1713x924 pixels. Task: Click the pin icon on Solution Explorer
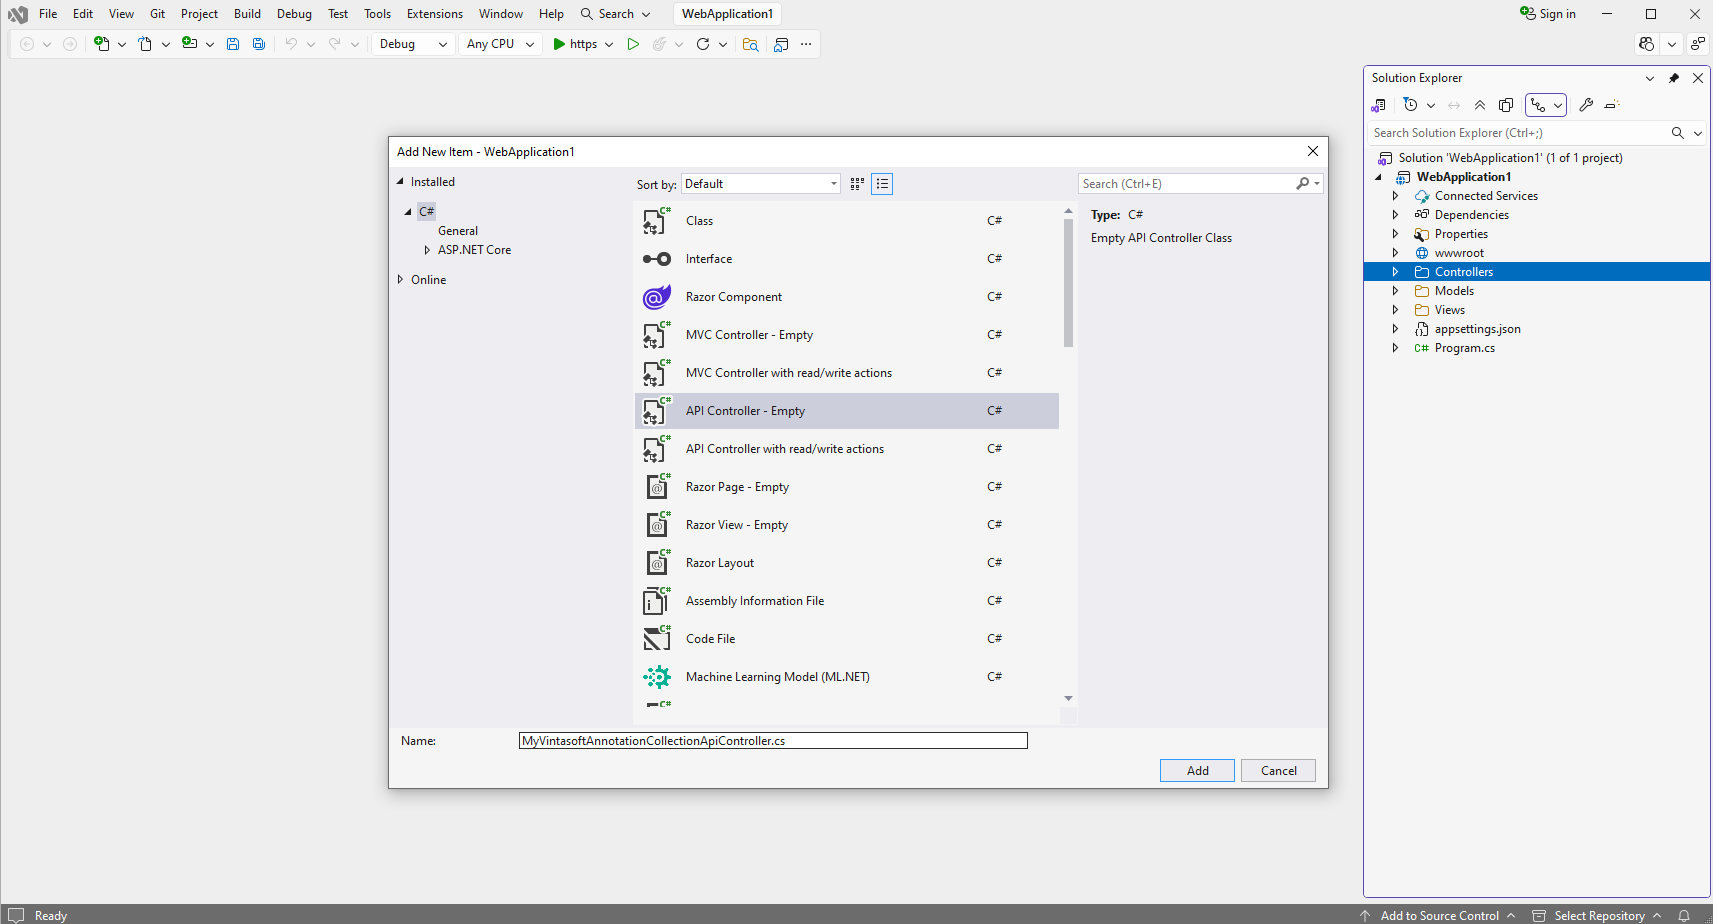coord(1674,78)
